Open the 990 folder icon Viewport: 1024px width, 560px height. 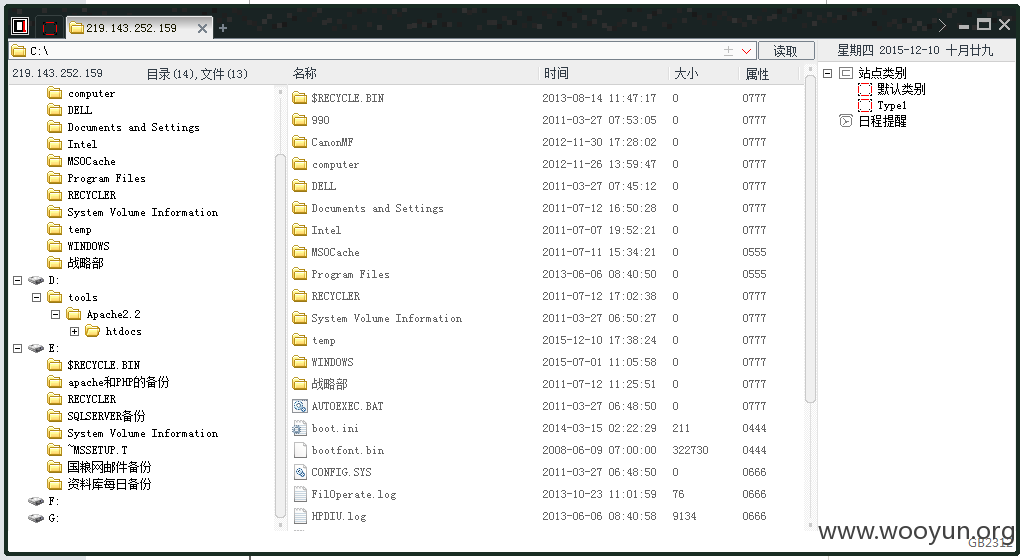[x=300, y=120]
